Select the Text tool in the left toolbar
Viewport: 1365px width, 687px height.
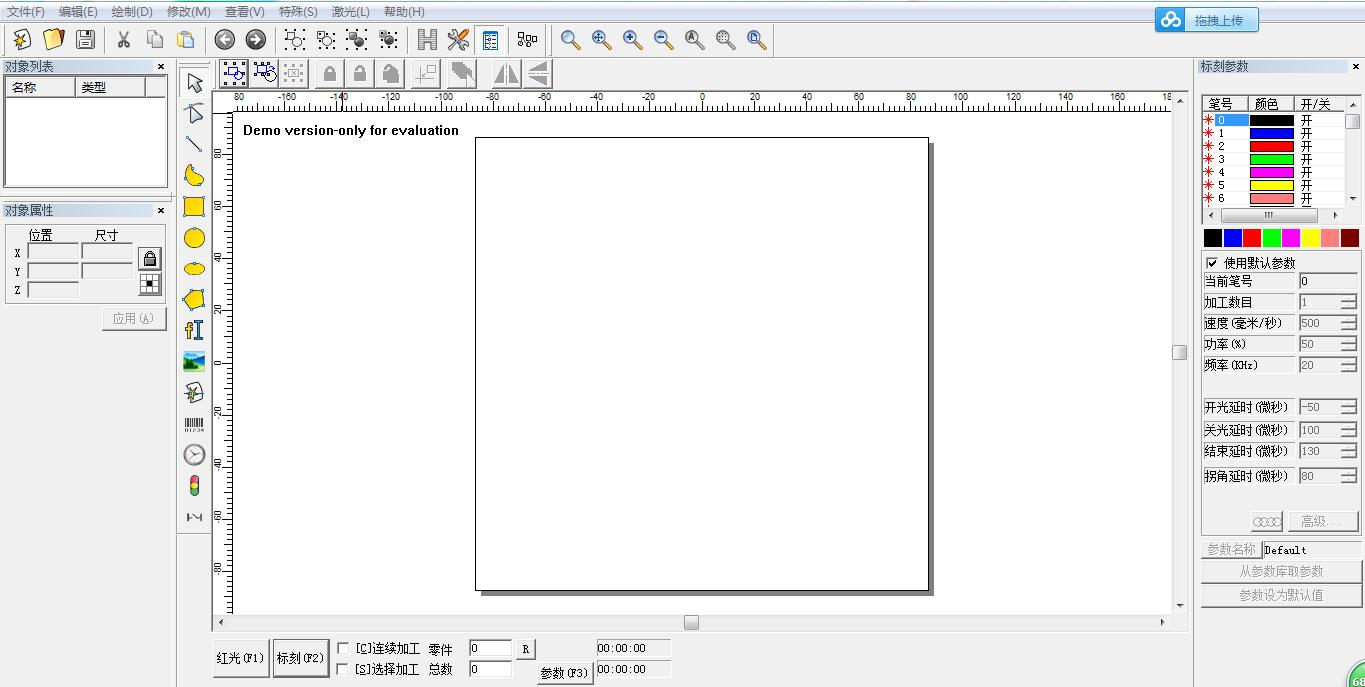pyautogui.click(x=193, y=330)
